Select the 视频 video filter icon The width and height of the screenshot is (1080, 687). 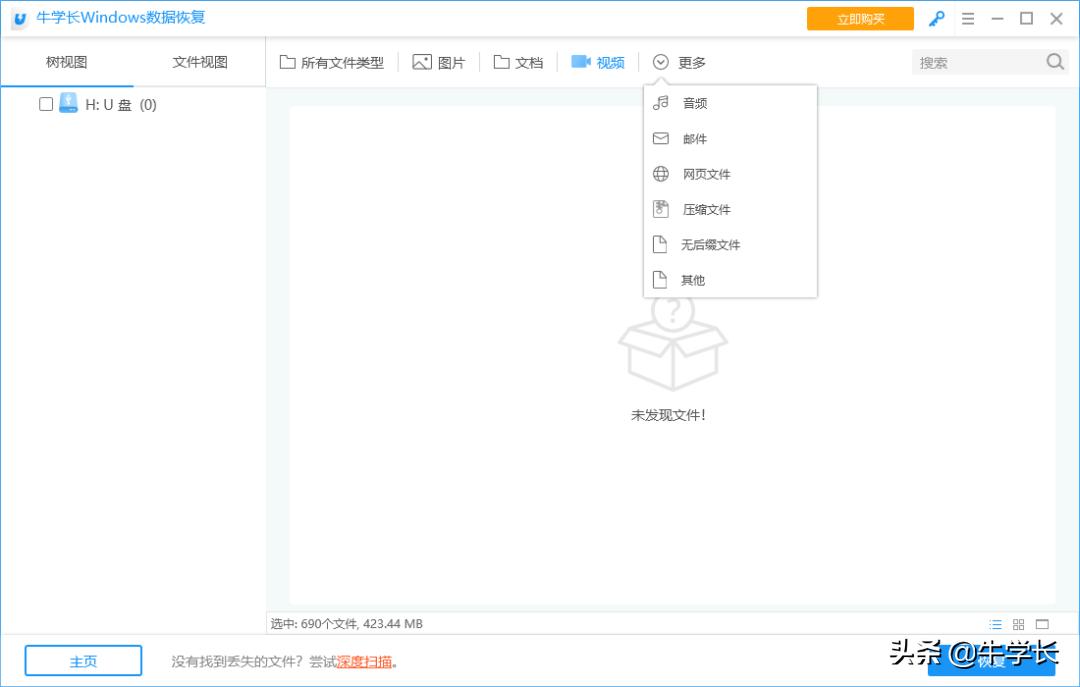580,61
